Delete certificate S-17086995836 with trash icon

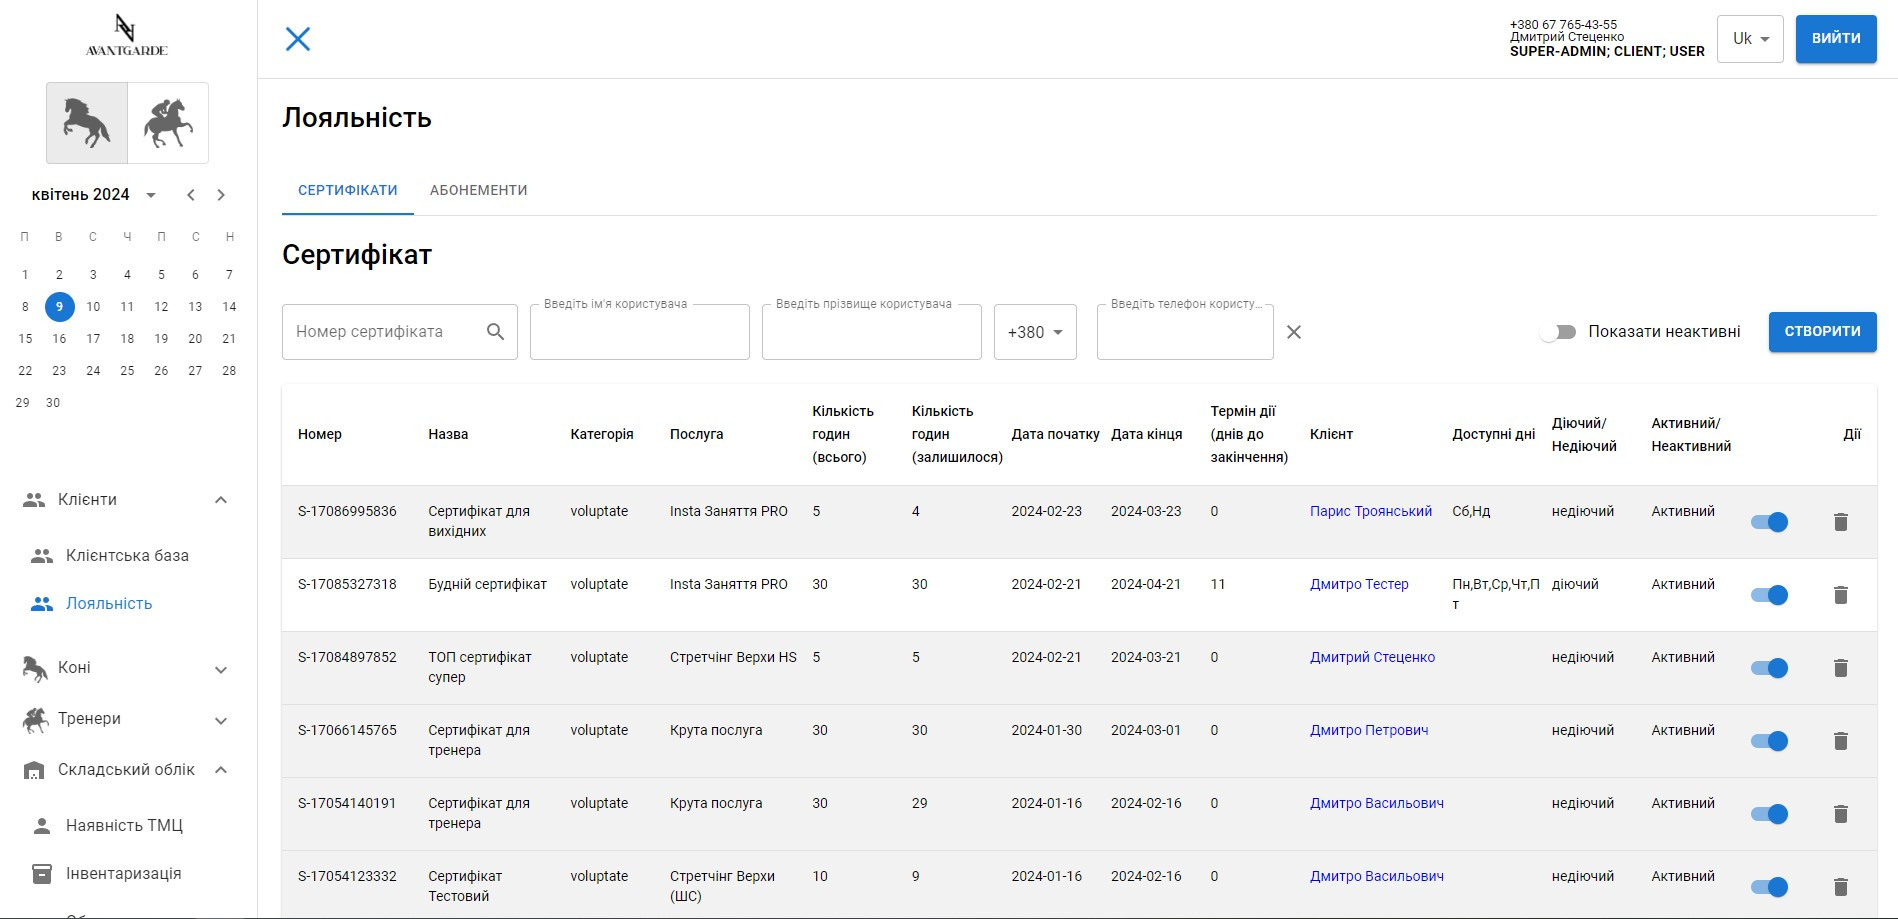coord(1840,522)
